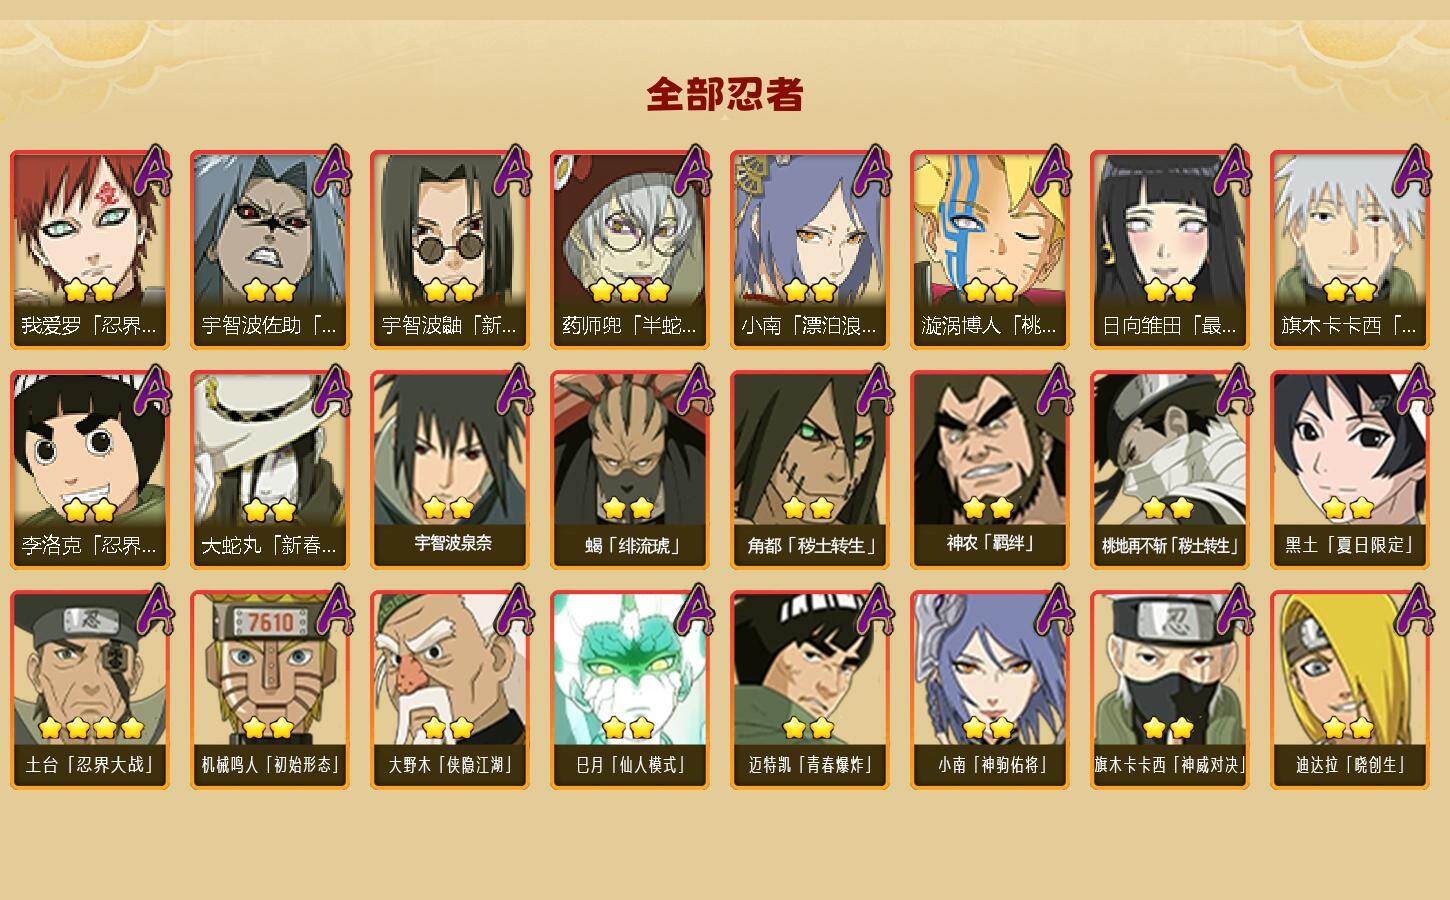Choose the 漩涡博人 character portrait

(x=990, y=250)
